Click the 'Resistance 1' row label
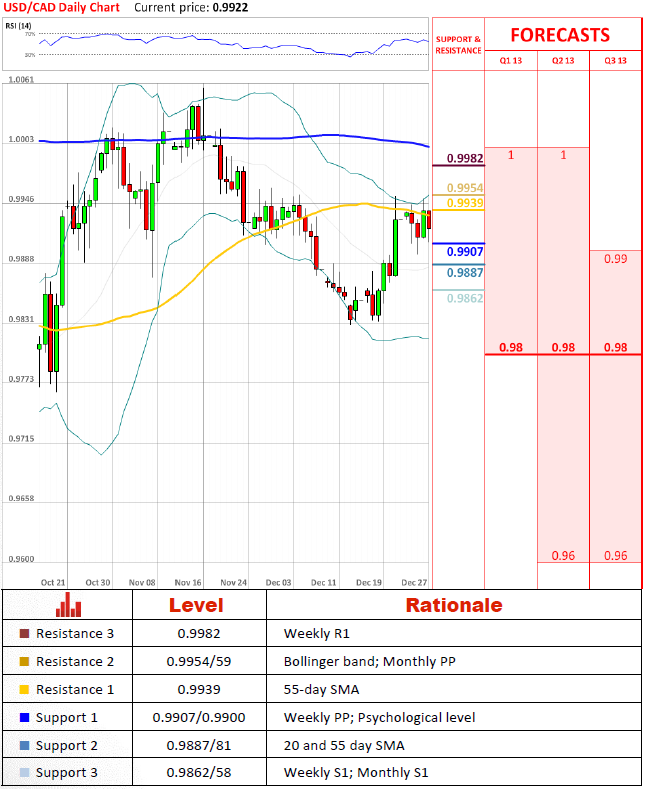The height and width of the screenshot is (789, 645). (75, 689)
